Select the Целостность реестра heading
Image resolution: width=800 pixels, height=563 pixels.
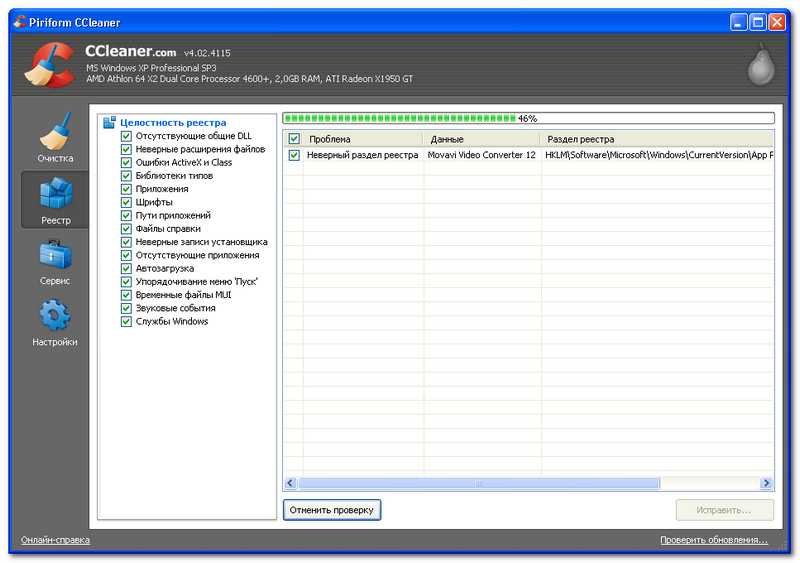coord(173,123)
